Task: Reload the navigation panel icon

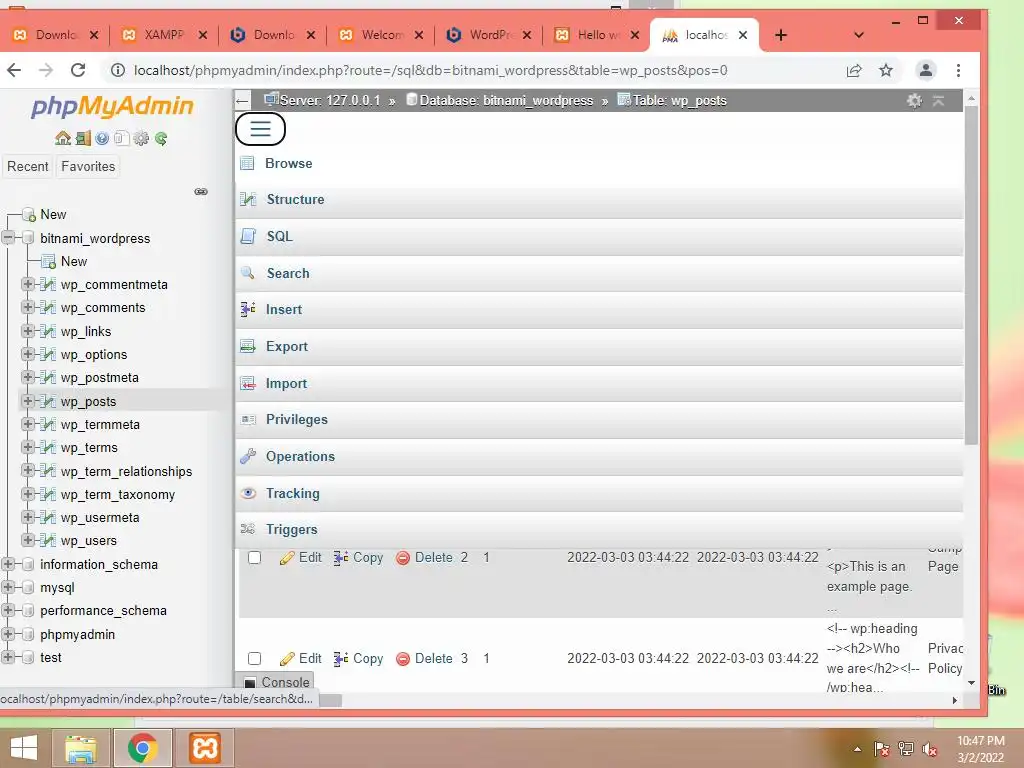Action: click(x=161, y=138)
